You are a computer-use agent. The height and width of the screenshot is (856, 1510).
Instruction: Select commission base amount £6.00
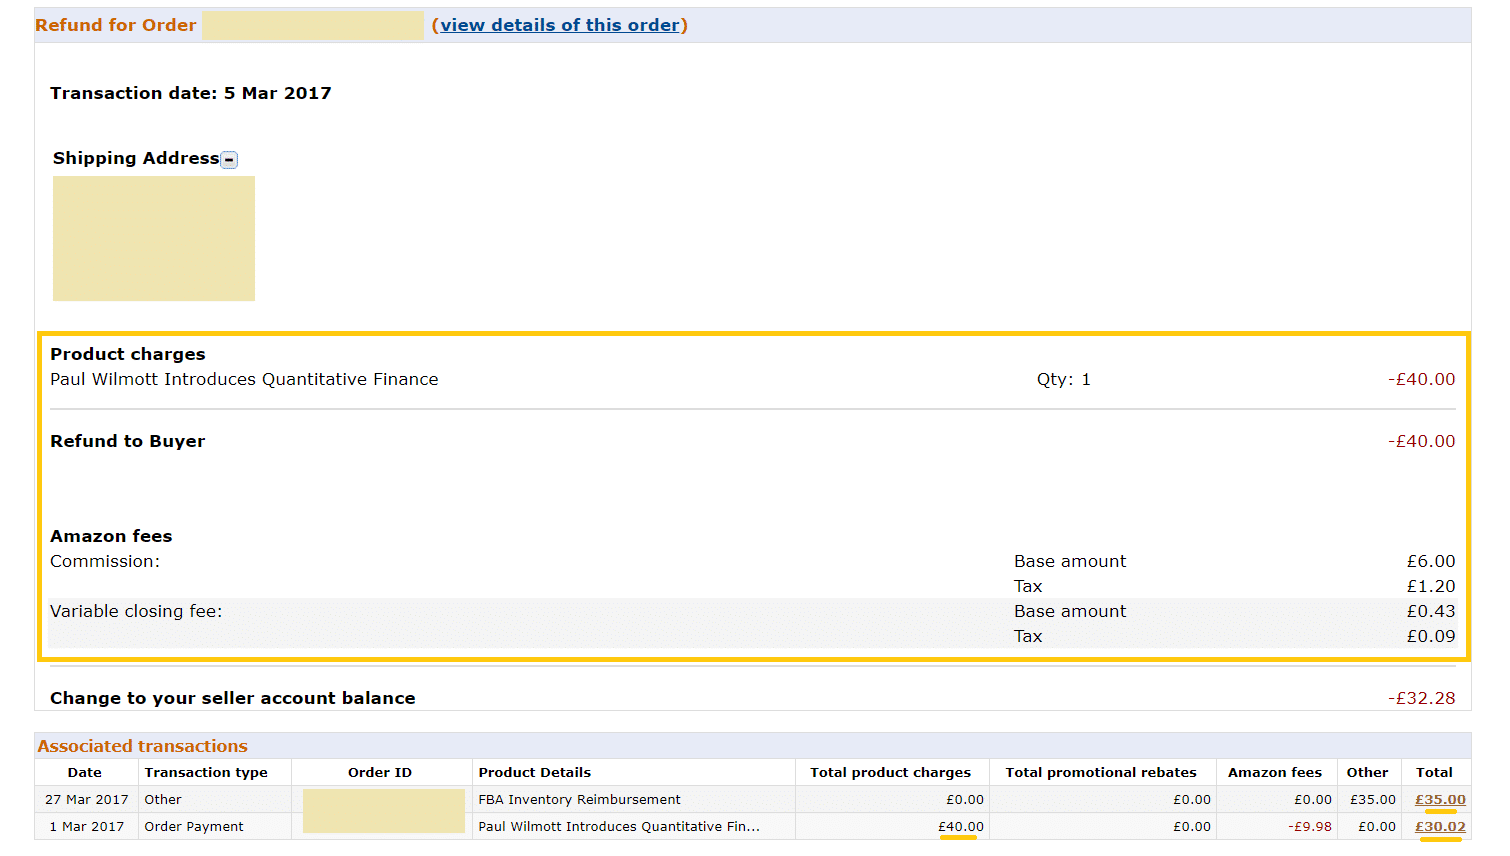[1431, 561]
